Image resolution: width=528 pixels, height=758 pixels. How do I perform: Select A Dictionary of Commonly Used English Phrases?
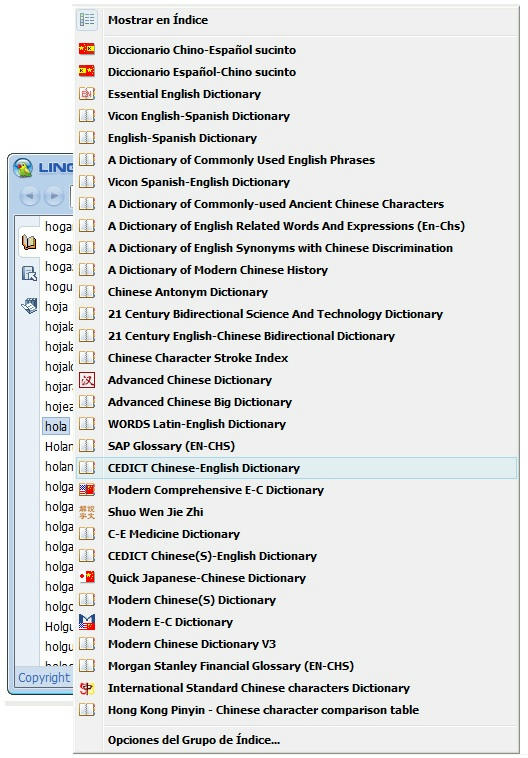[296, 160]
